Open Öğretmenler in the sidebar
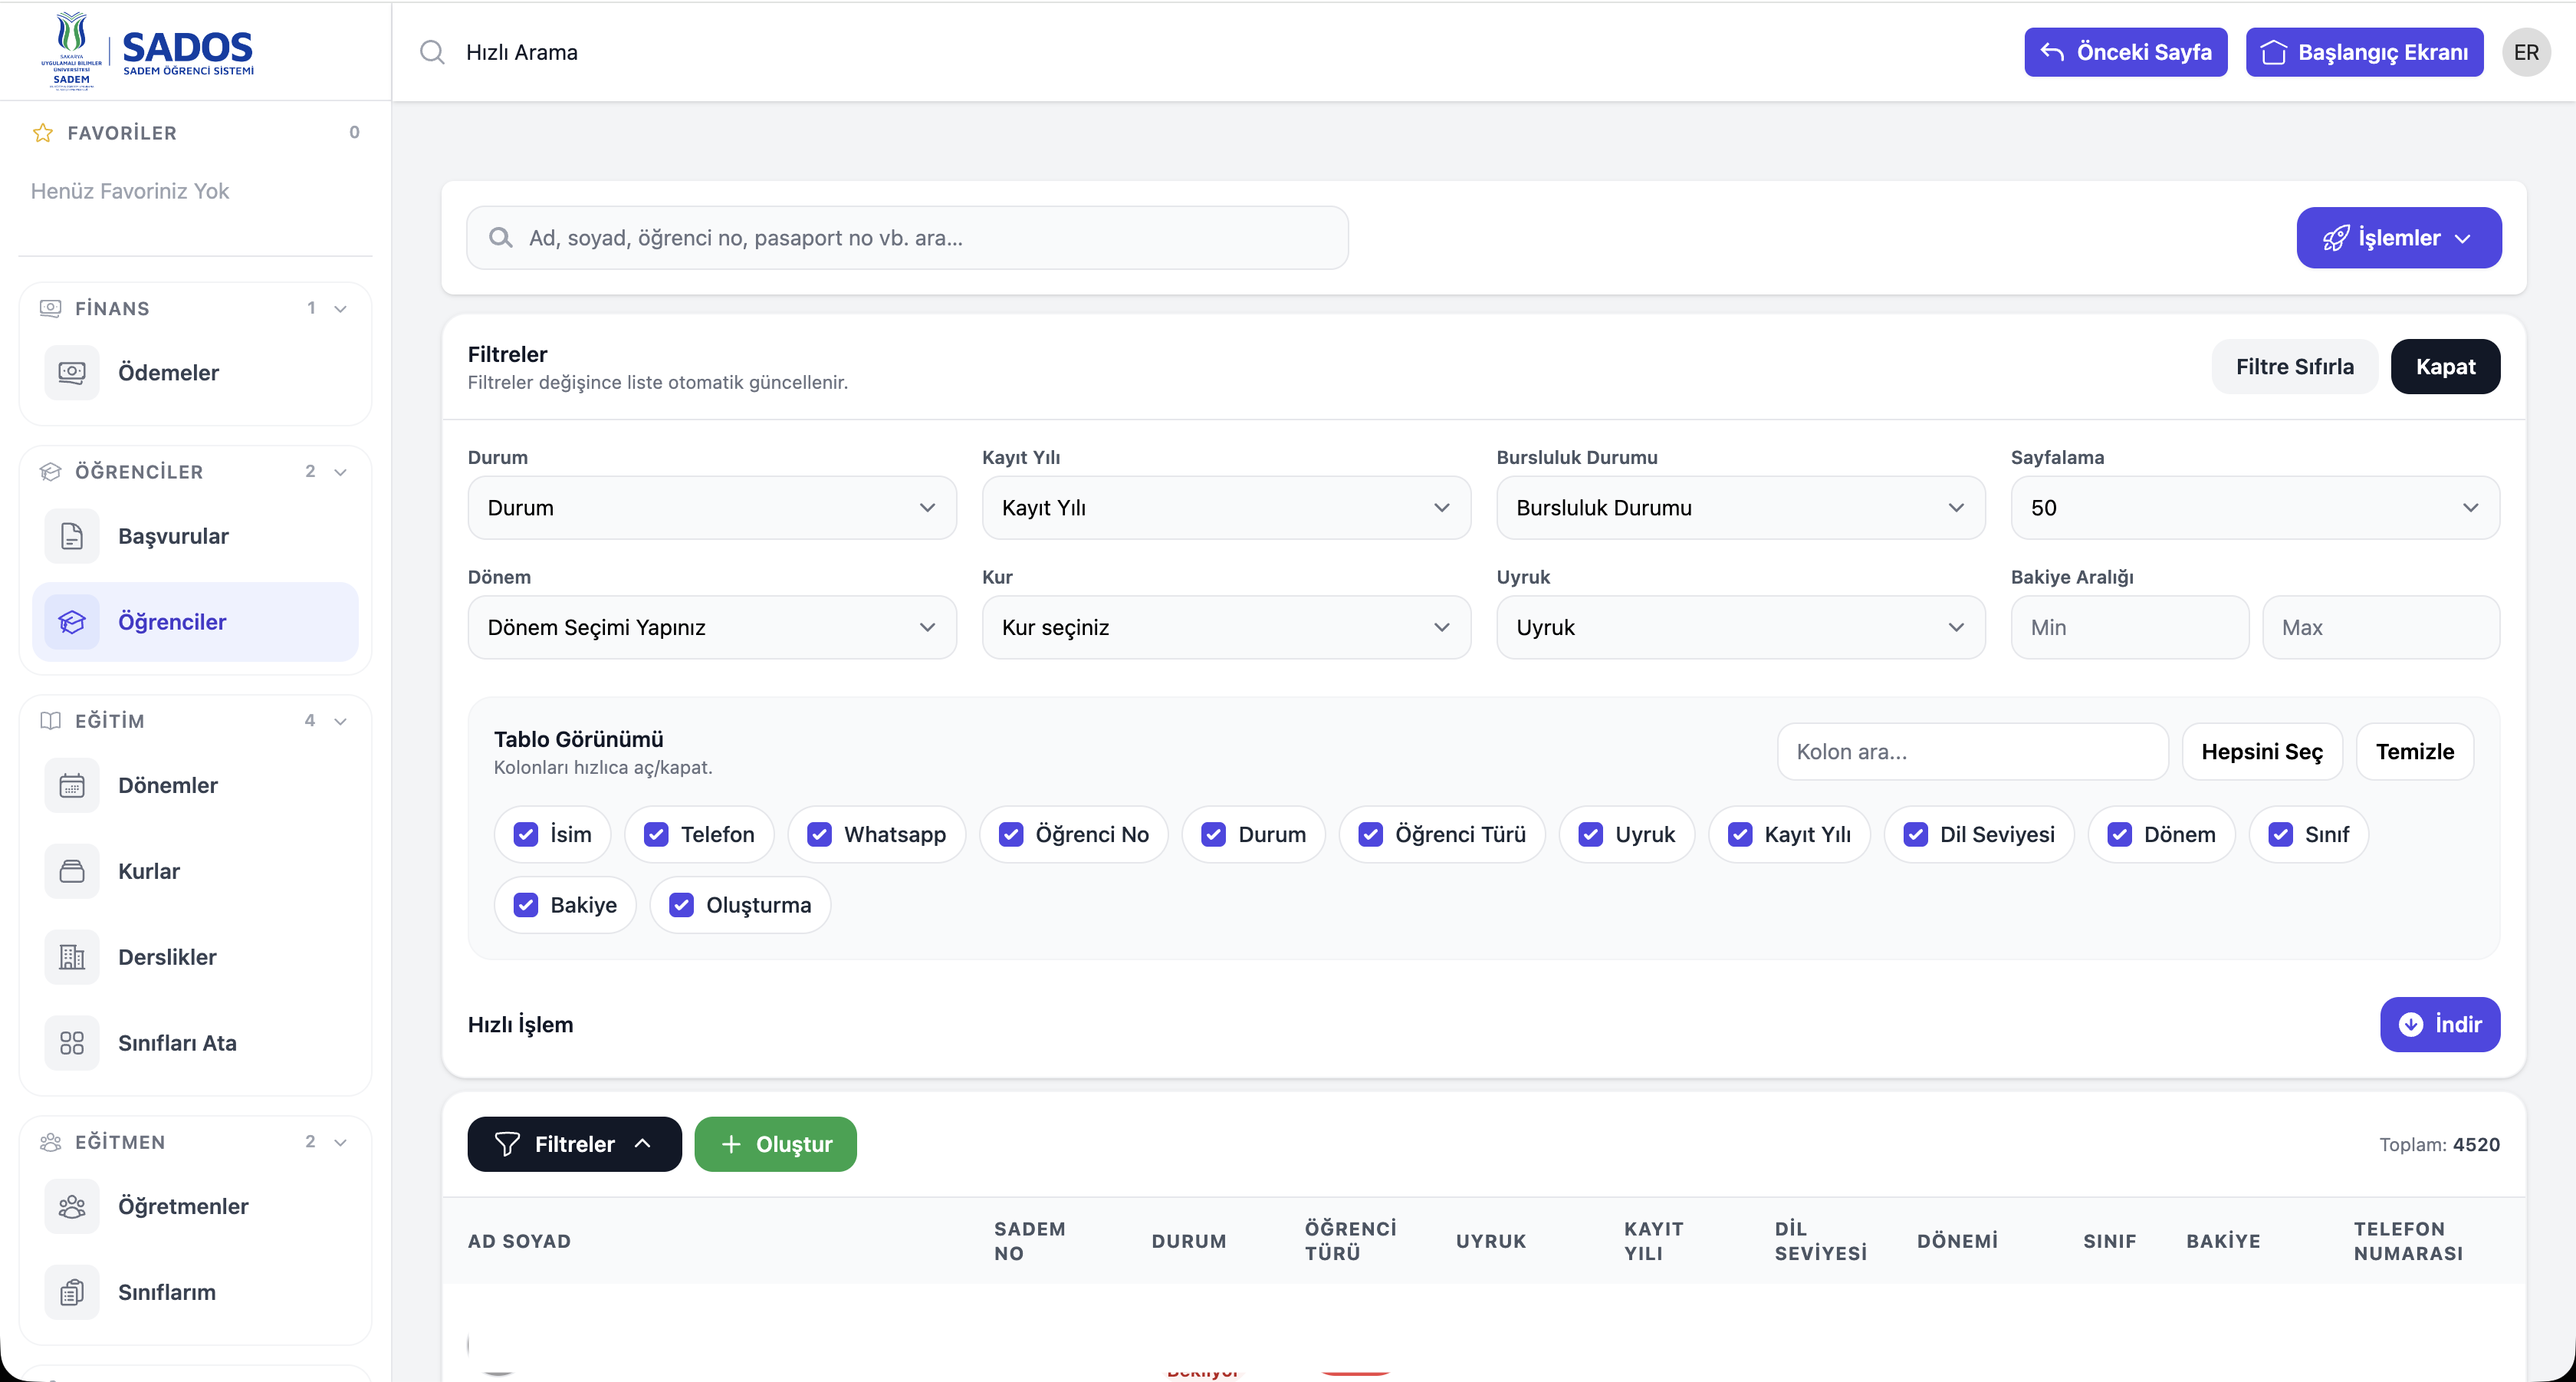 click(x=195, y=1206)
